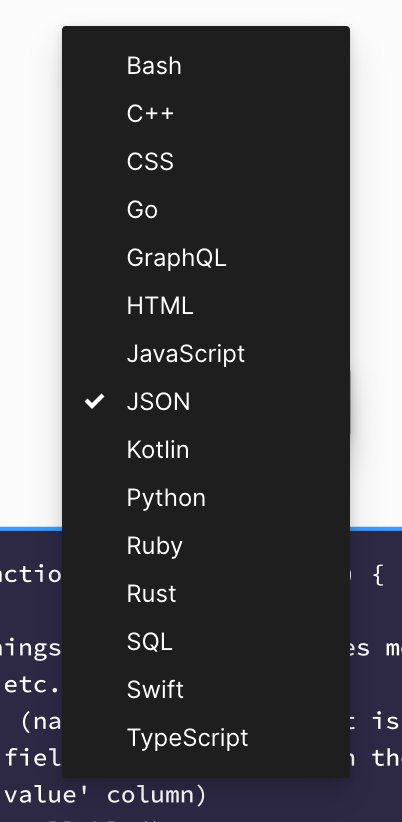Viewport: 402px width, 822px height.
Task: Choose Kotlin from the language menu
Action: 206,450
